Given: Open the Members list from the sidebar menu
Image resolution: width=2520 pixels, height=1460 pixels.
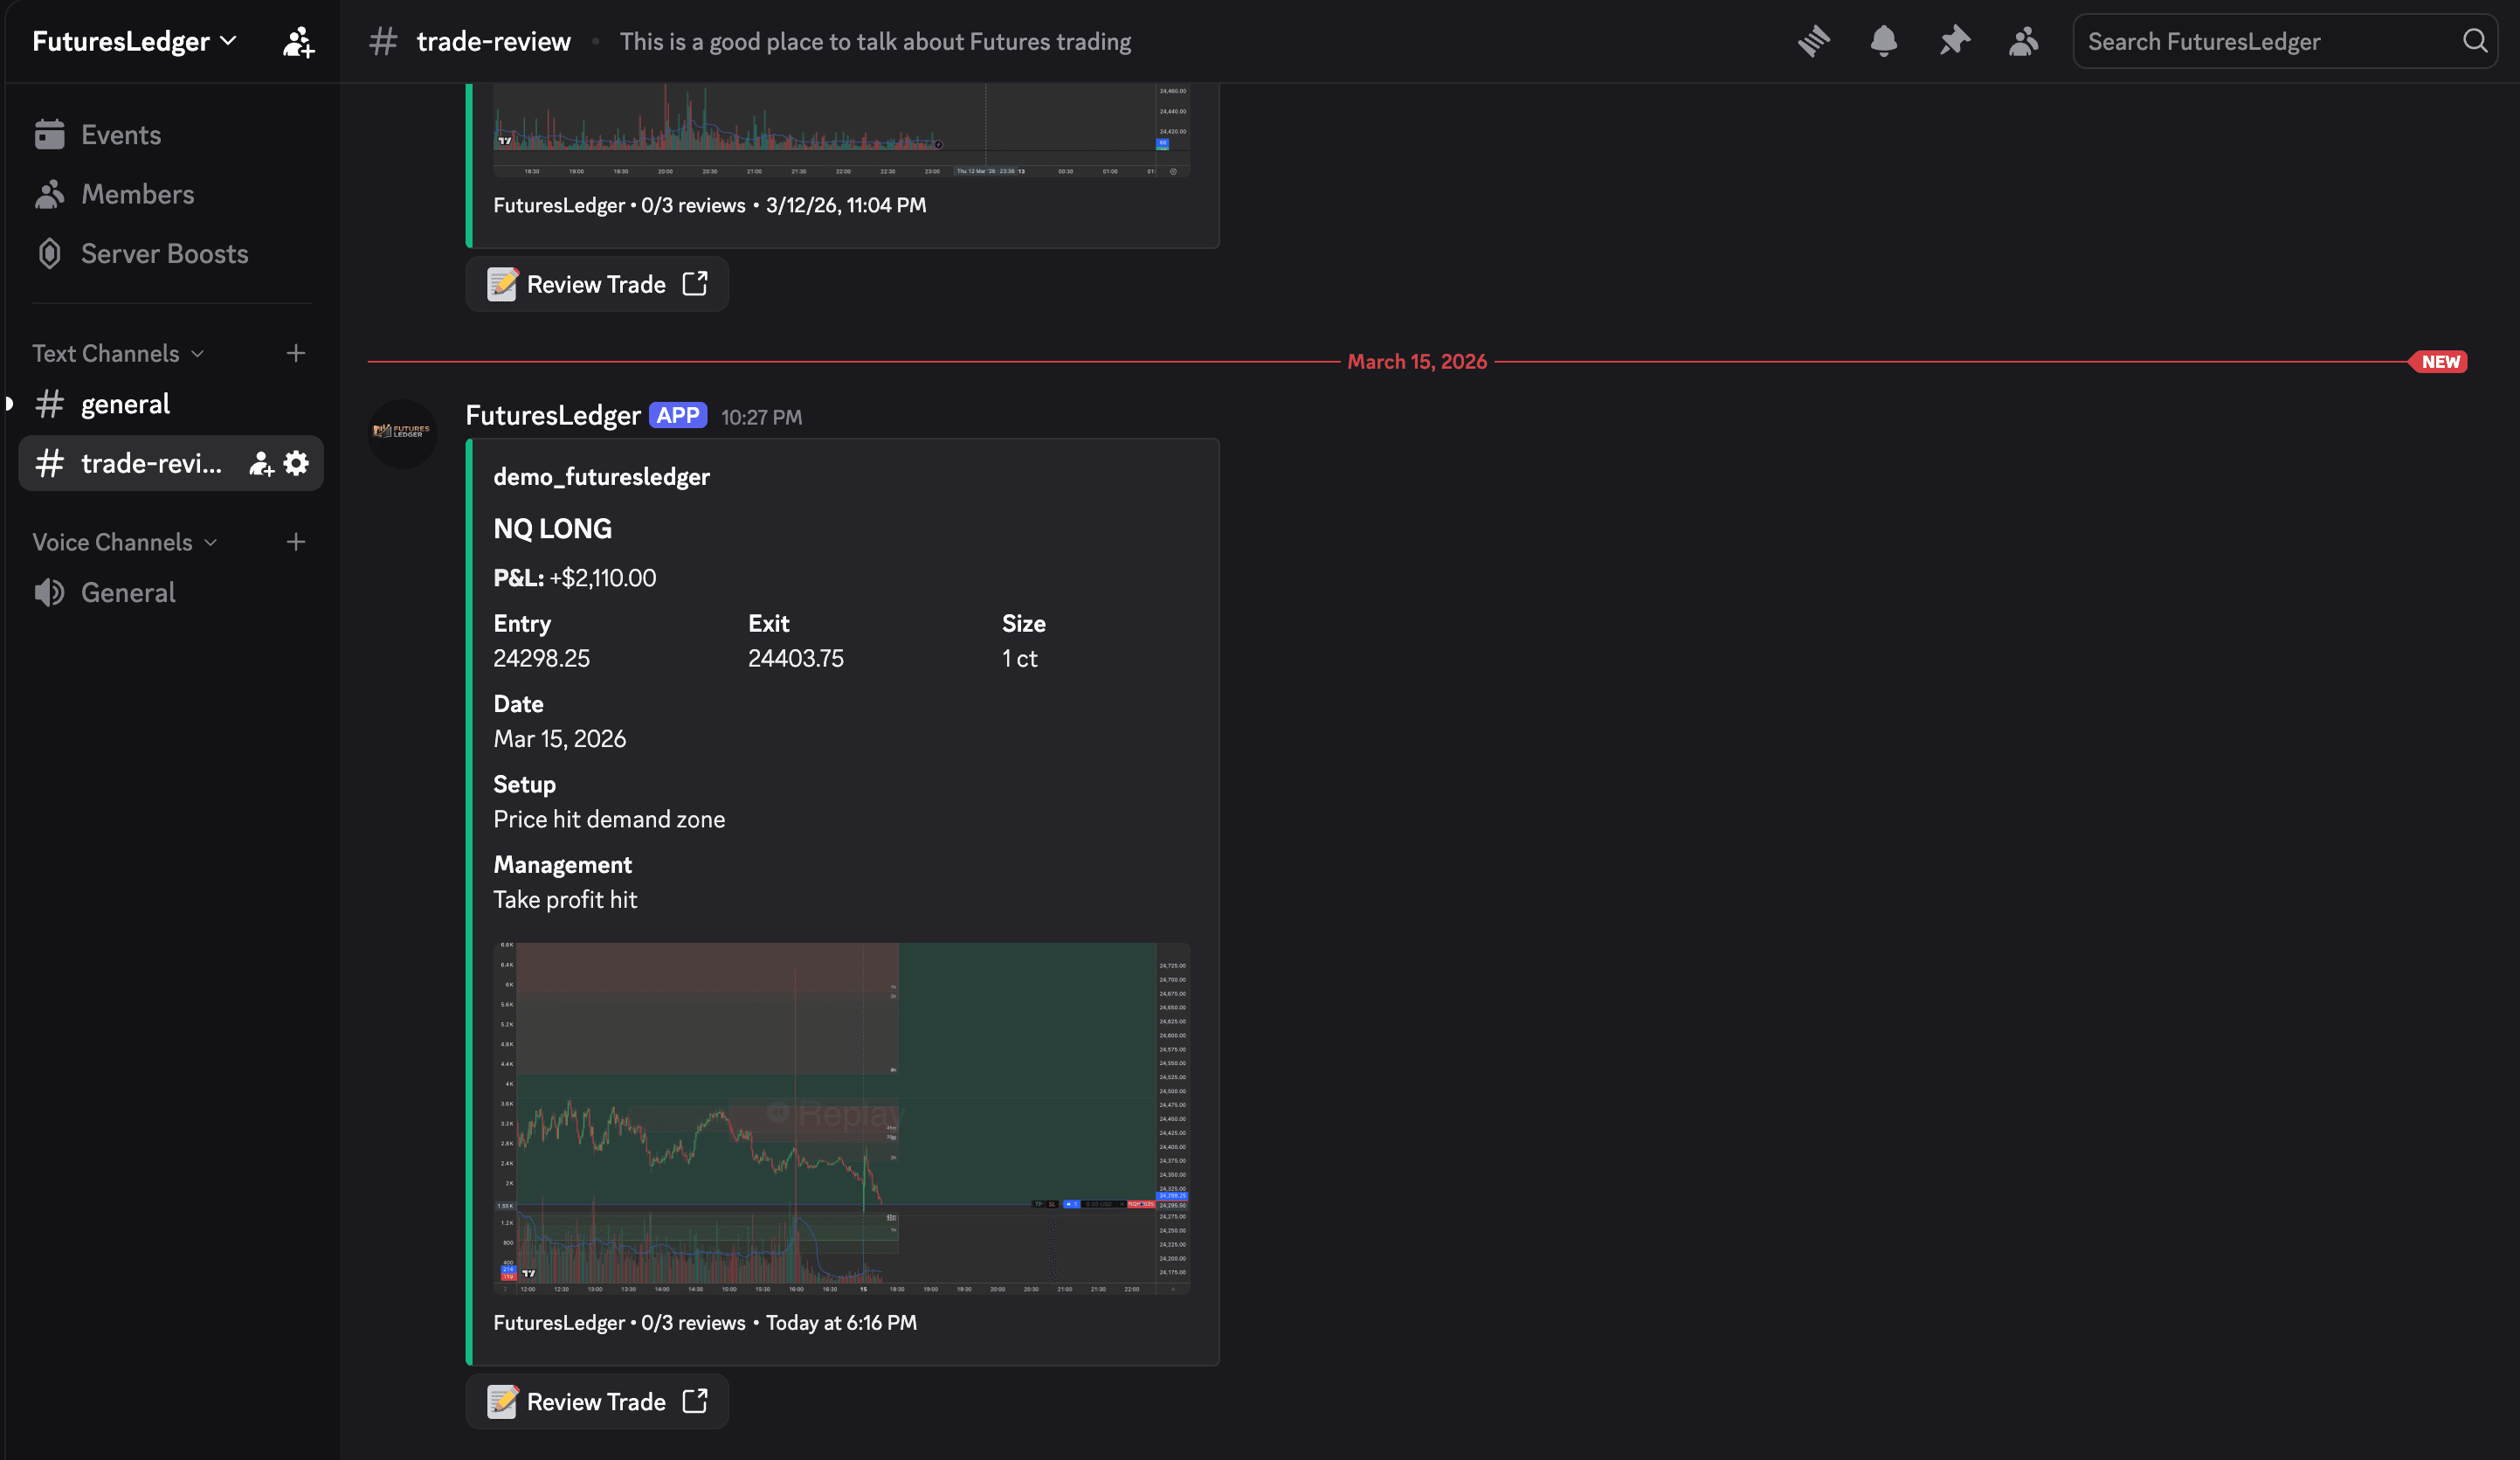Looking at the screenshot, I should (x=137, y=193).
